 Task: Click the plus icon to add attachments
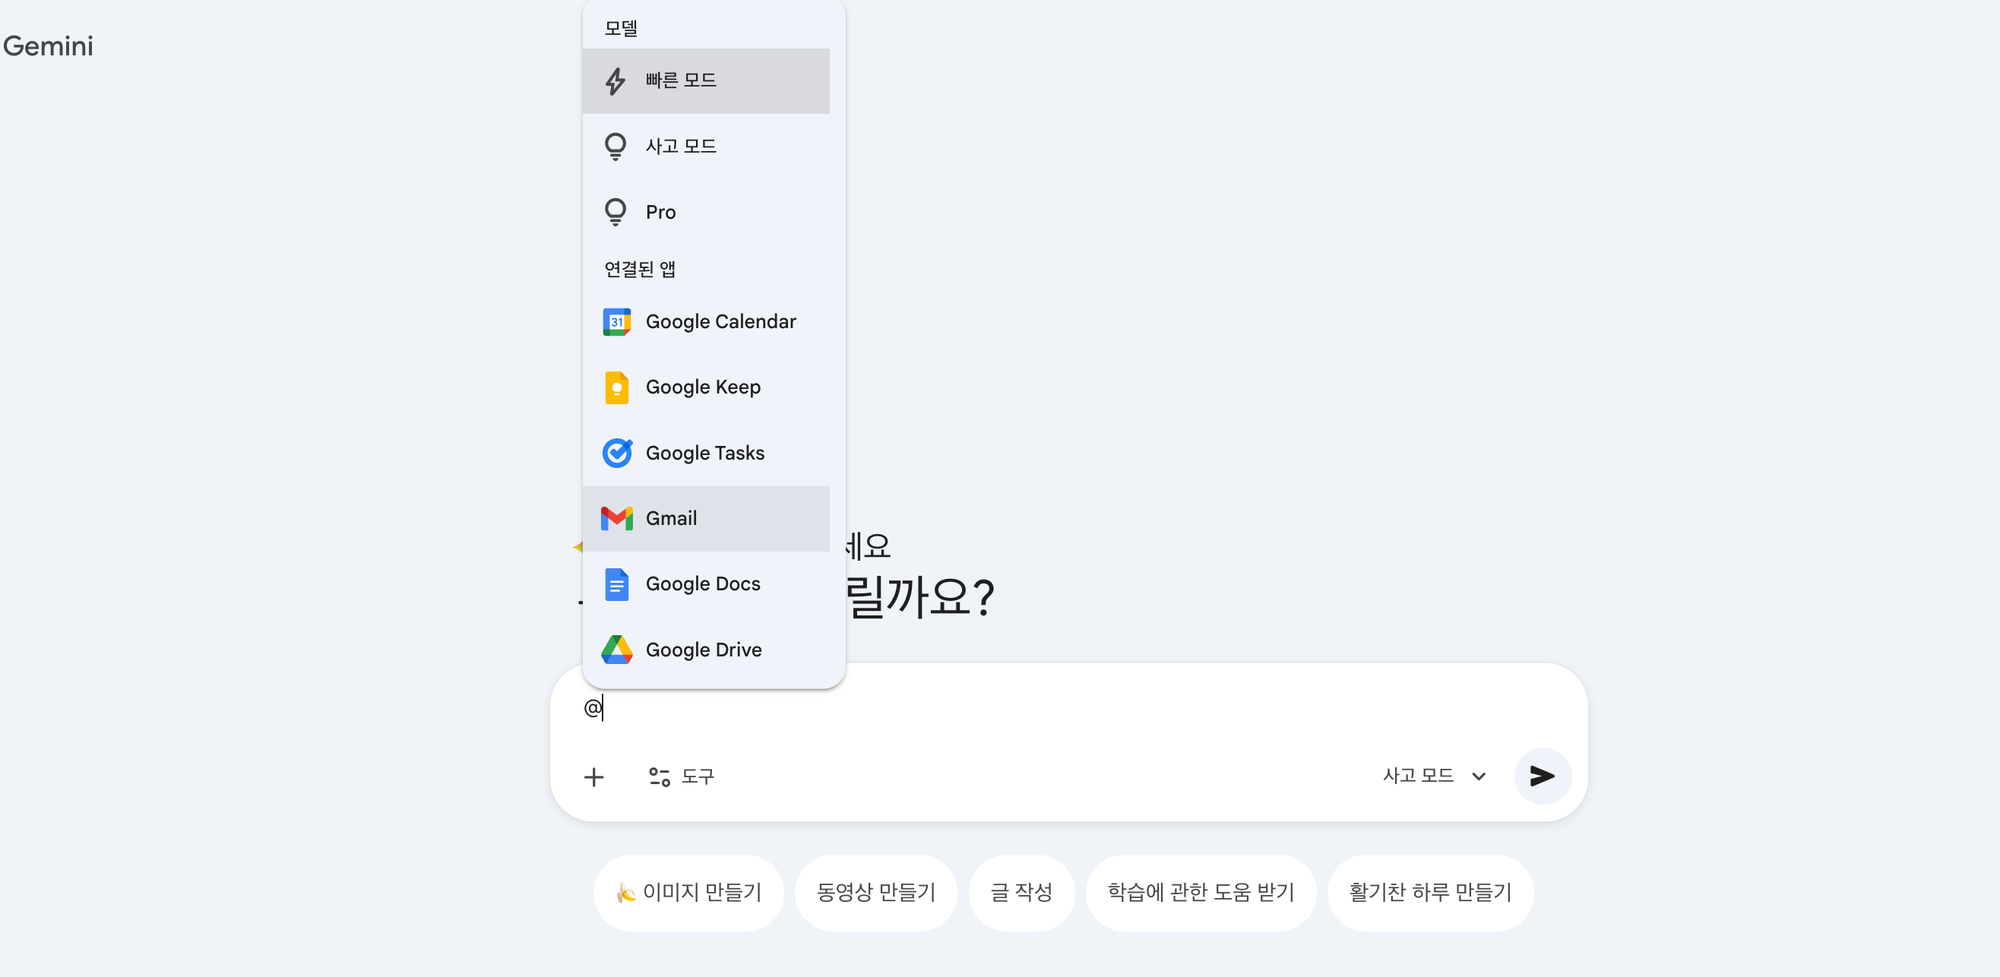coord(594,777)
